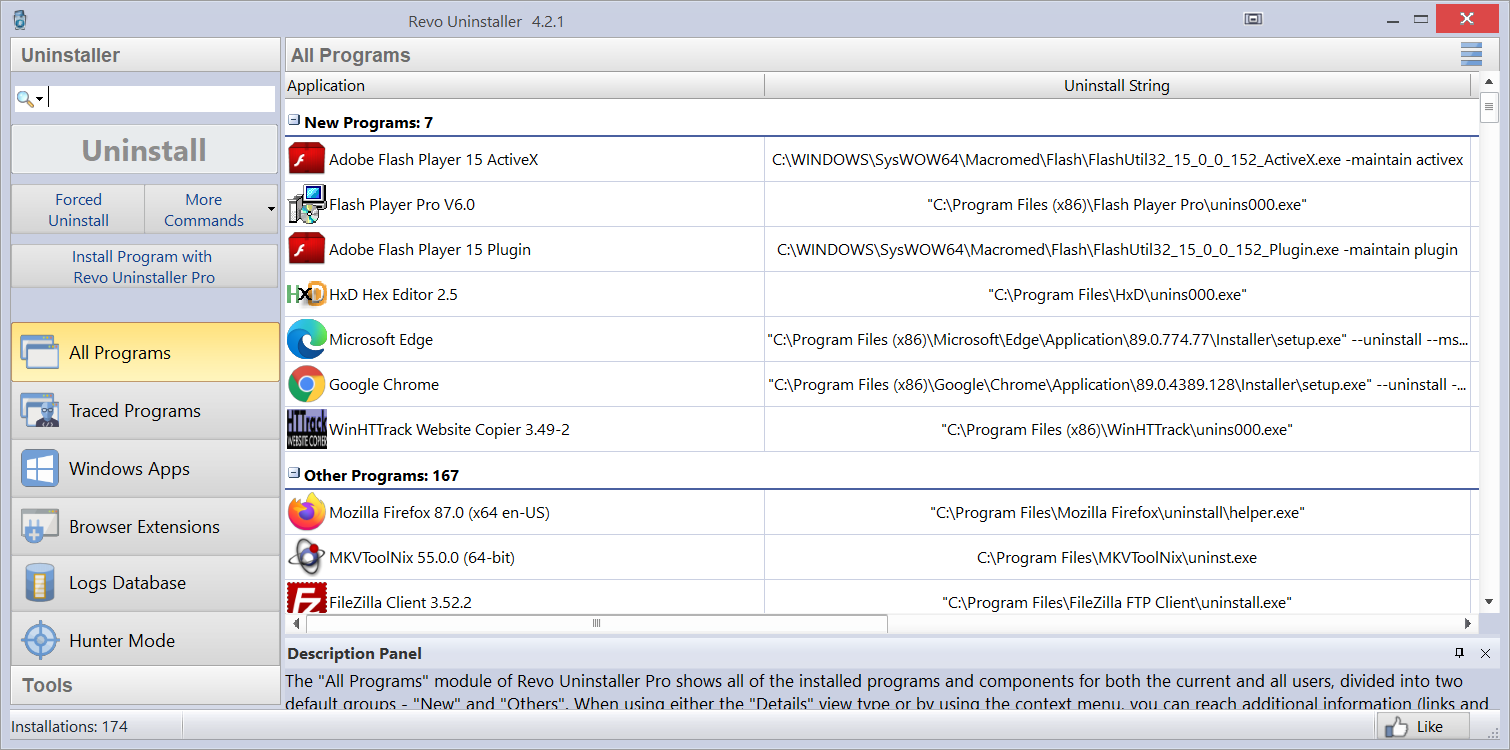Switch to Windows Apps section
The image size is (1510, 750).
pyautogui.click(x=145, y=469)
